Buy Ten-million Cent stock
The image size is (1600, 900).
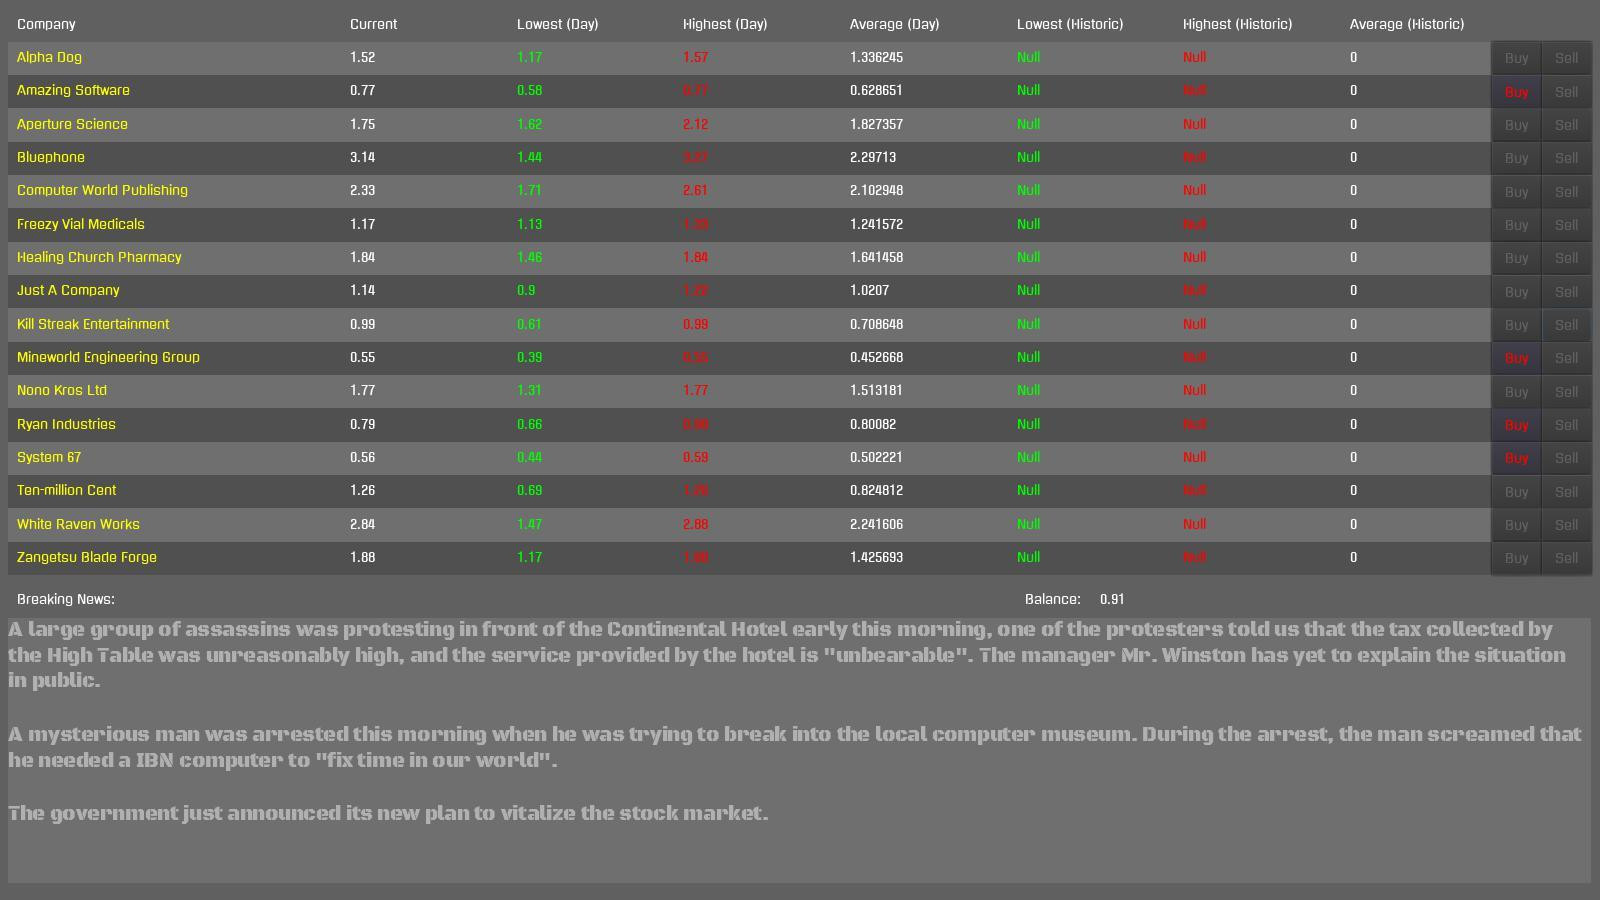tap(1516, 491)
